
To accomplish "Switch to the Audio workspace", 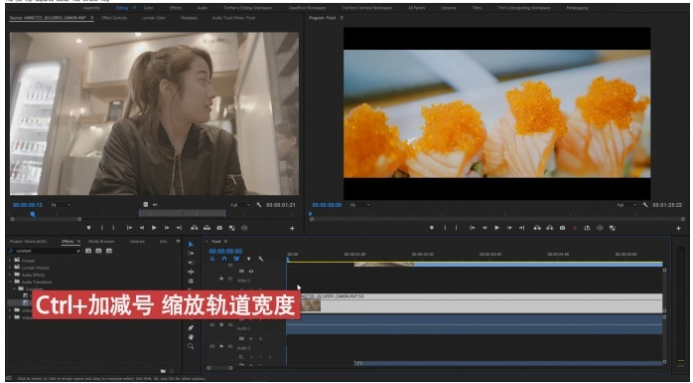I will click(x=202, y=8).
